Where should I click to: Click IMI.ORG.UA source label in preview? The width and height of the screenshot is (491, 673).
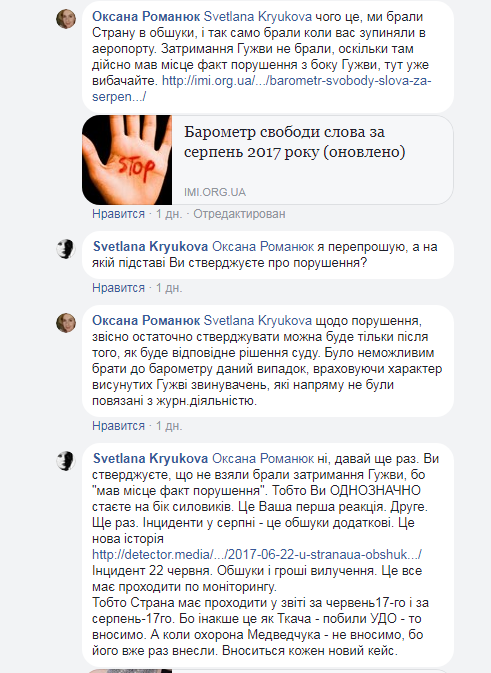(215, 192)
